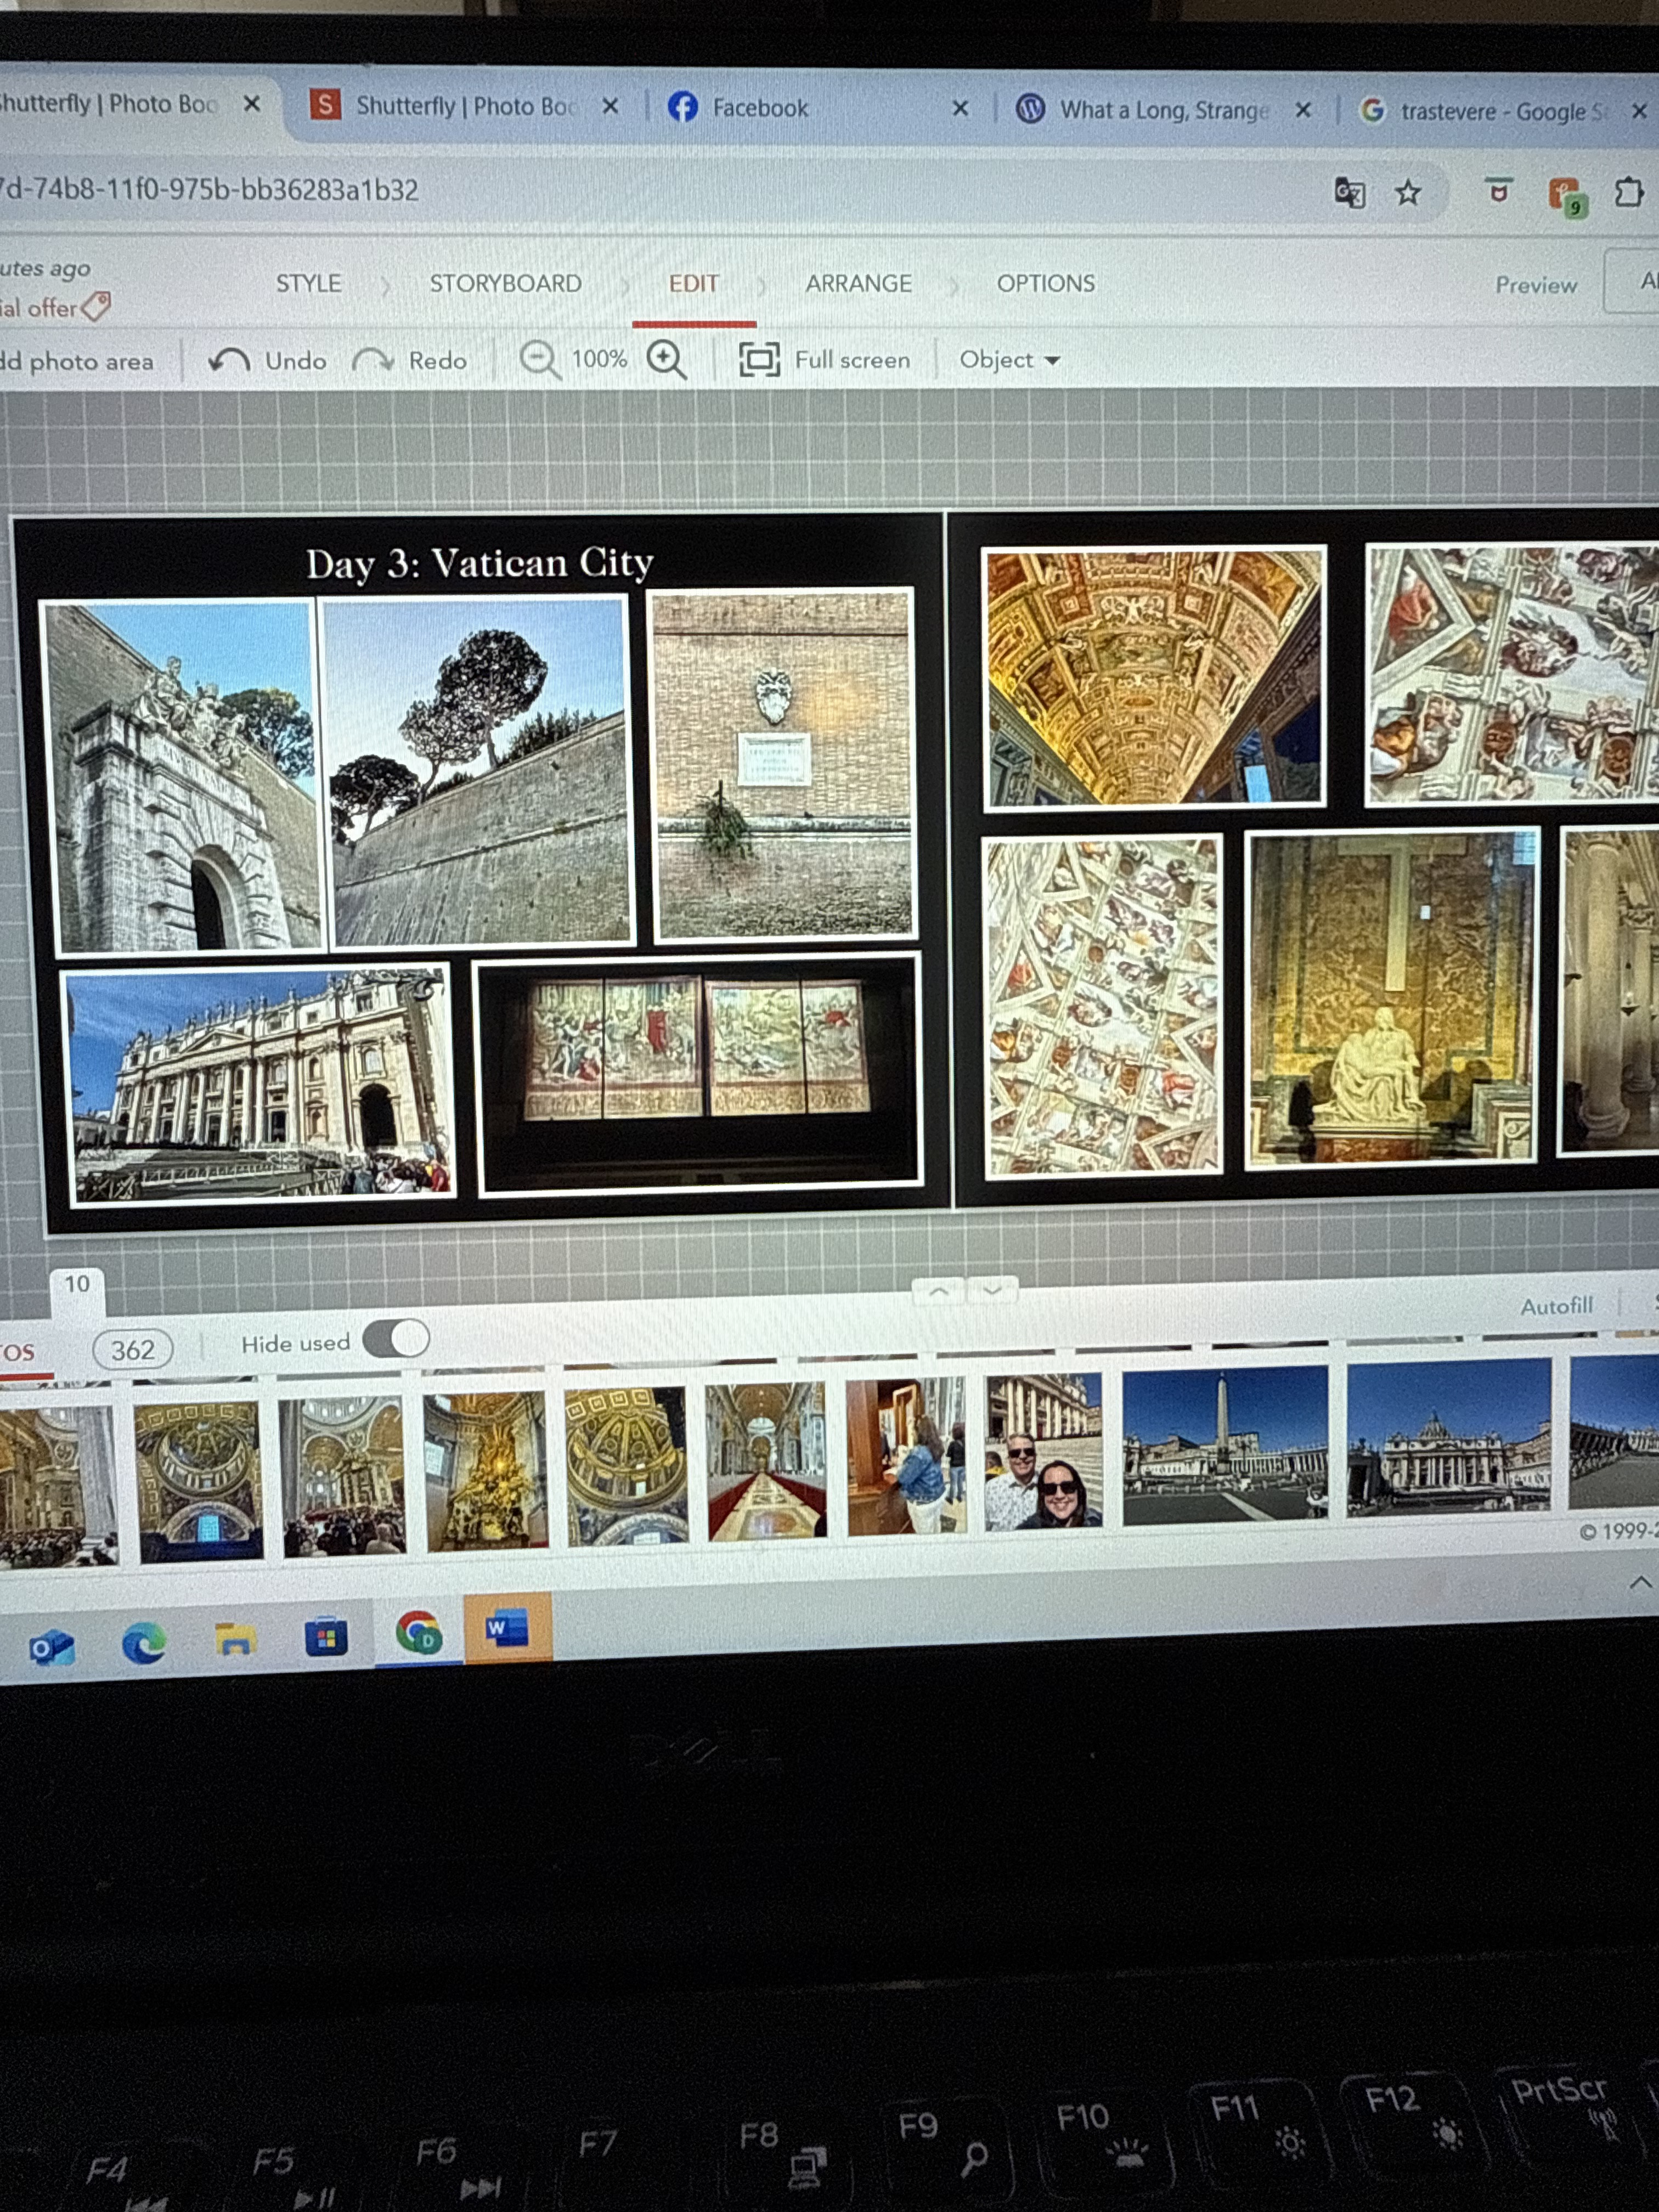Click the zoom out magnifier icon

[539, 359]
